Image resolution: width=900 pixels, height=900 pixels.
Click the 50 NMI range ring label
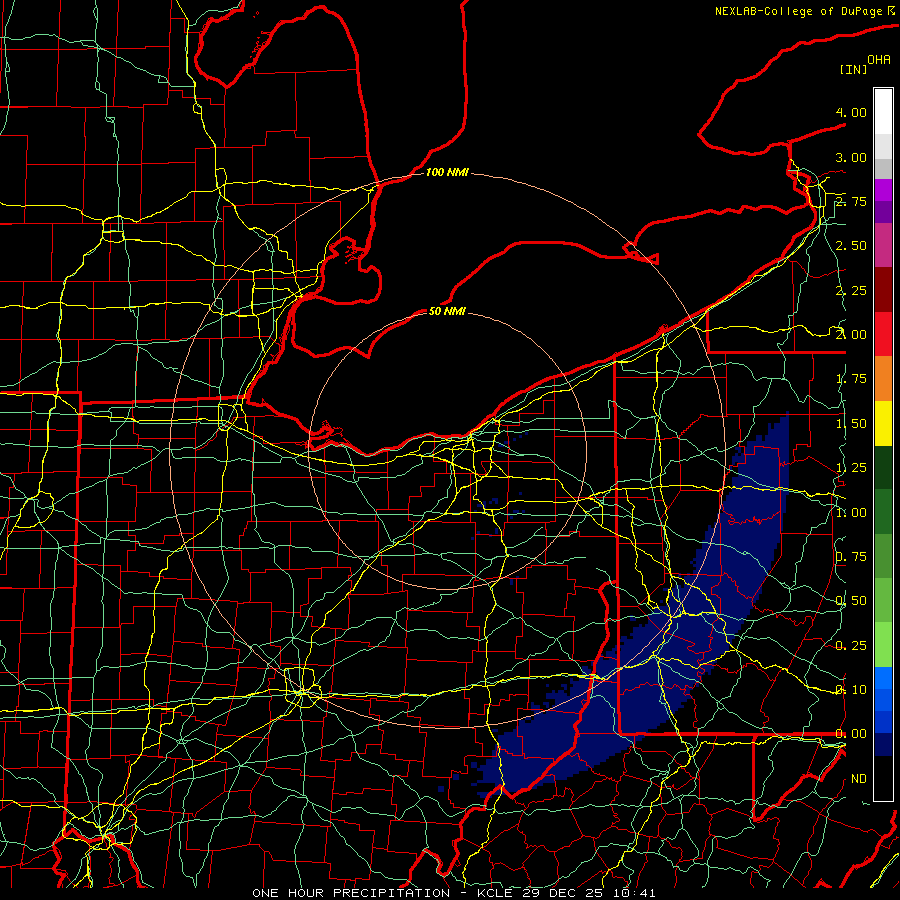coord(447,311)
